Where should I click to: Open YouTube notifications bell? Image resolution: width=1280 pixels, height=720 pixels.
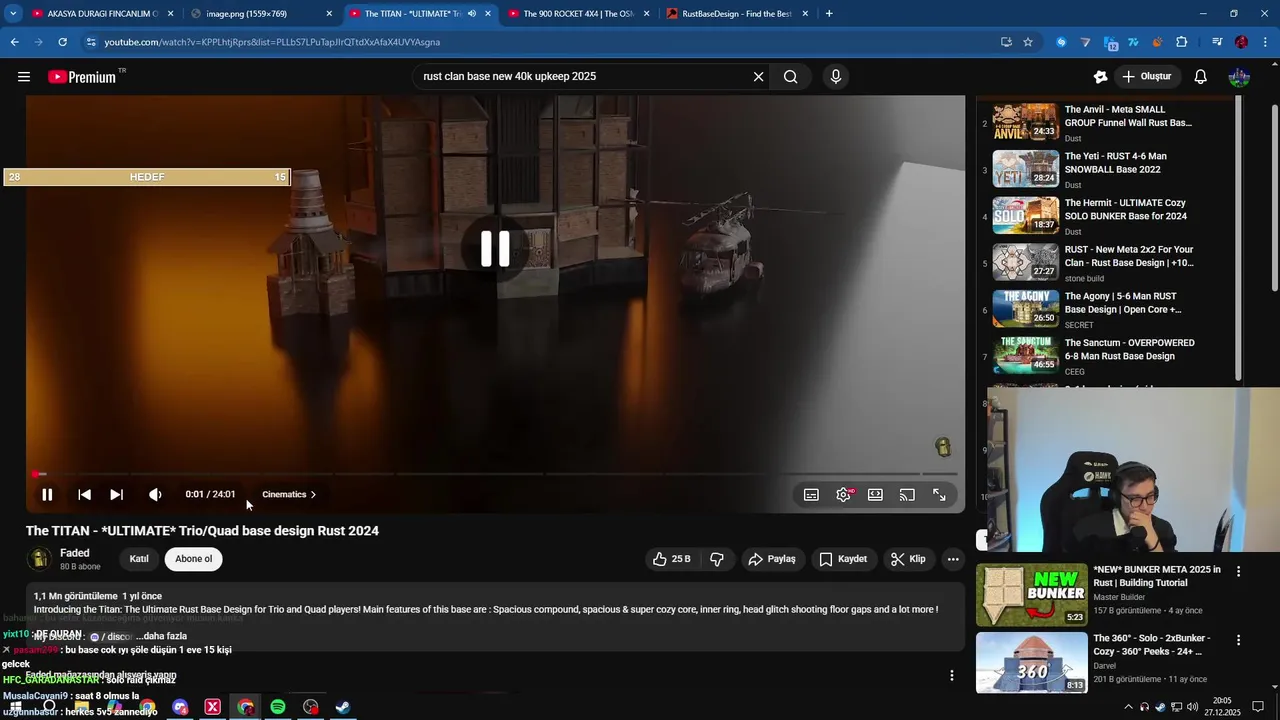click(1201, 77)
